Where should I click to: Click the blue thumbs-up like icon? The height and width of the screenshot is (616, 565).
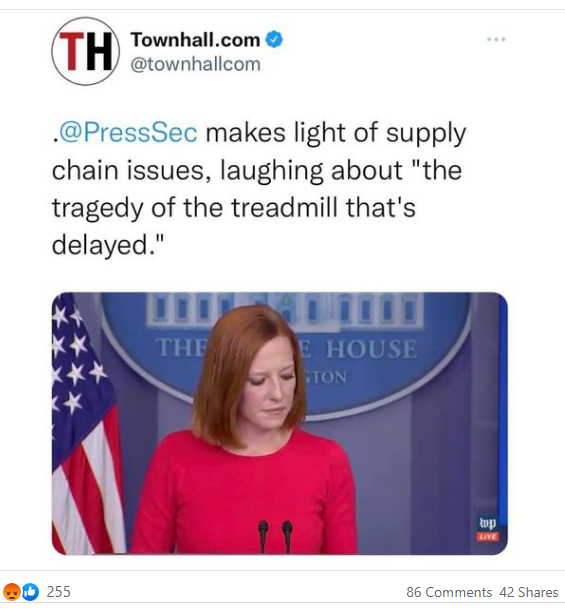coord(30,592)
